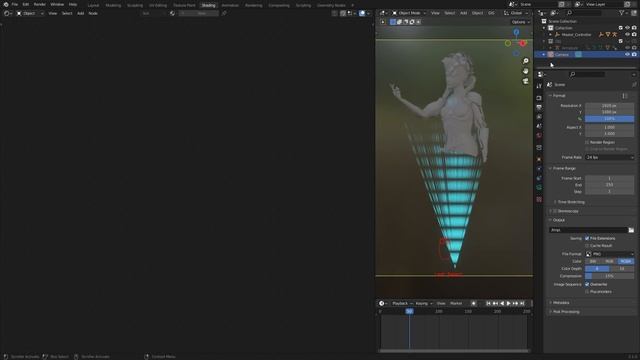This screenshot has width=640, height=360.
Task: Toggle the File Extensions checkbox
Action: pos(587,238)
